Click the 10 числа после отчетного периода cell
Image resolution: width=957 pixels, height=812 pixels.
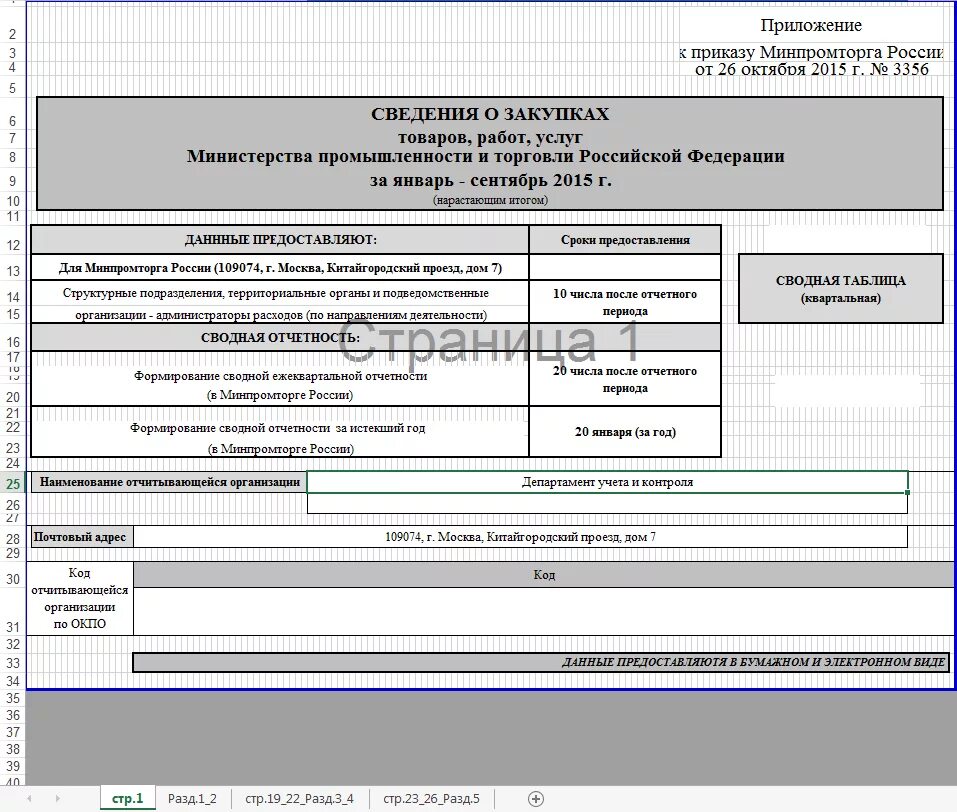click(625, 302)
